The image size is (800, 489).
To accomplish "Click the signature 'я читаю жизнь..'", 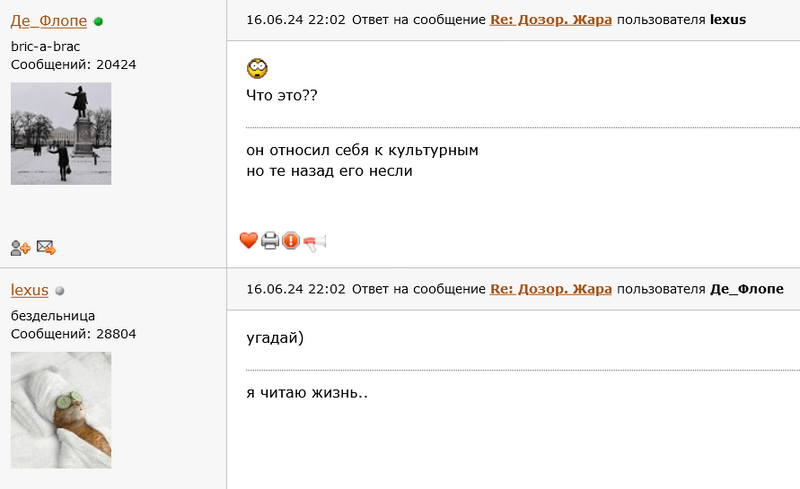I will 307,393.
